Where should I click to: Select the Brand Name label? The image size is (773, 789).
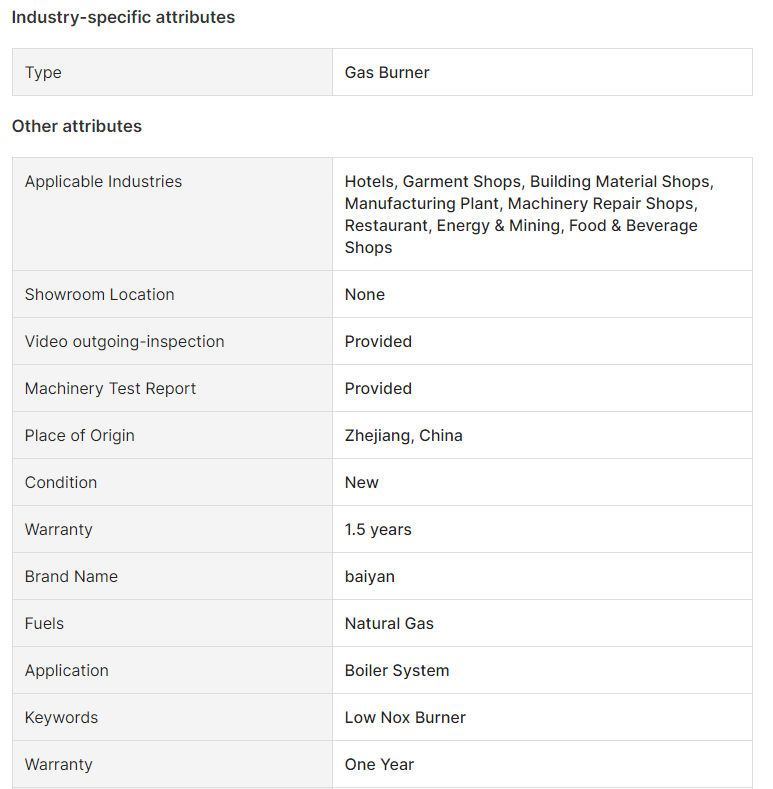pyautogui.click(x=71, y=577)
